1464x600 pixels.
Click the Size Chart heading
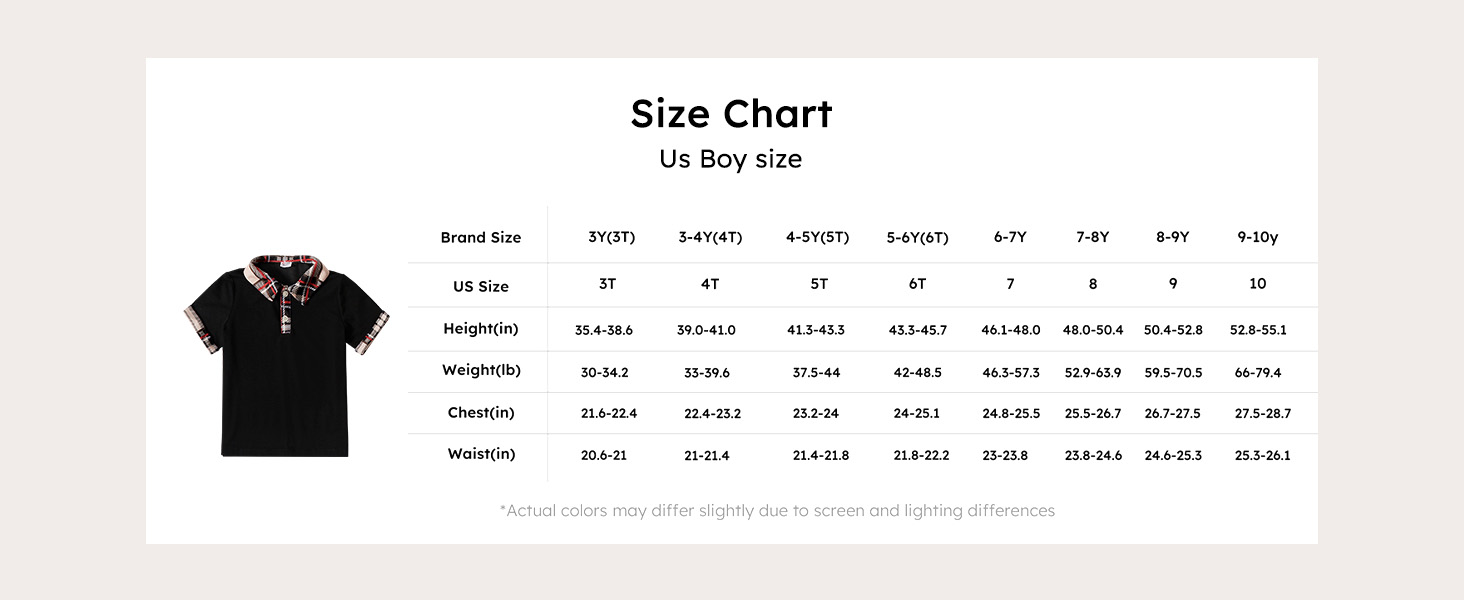coord(731,114)
